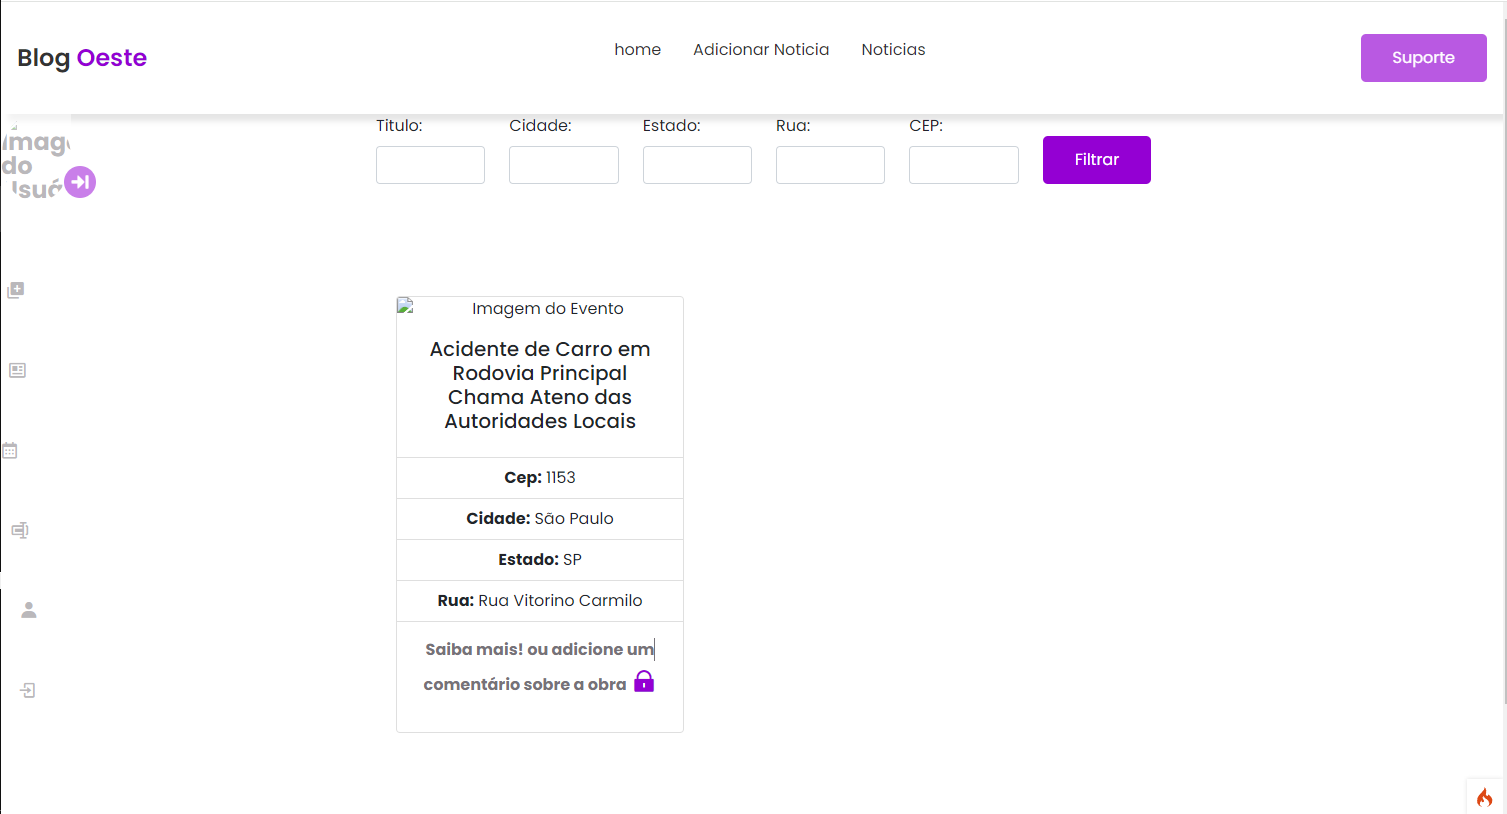Click the calendar icon in sidebar
This screenshot has width=1507, height=814.
tap(10, 450)
